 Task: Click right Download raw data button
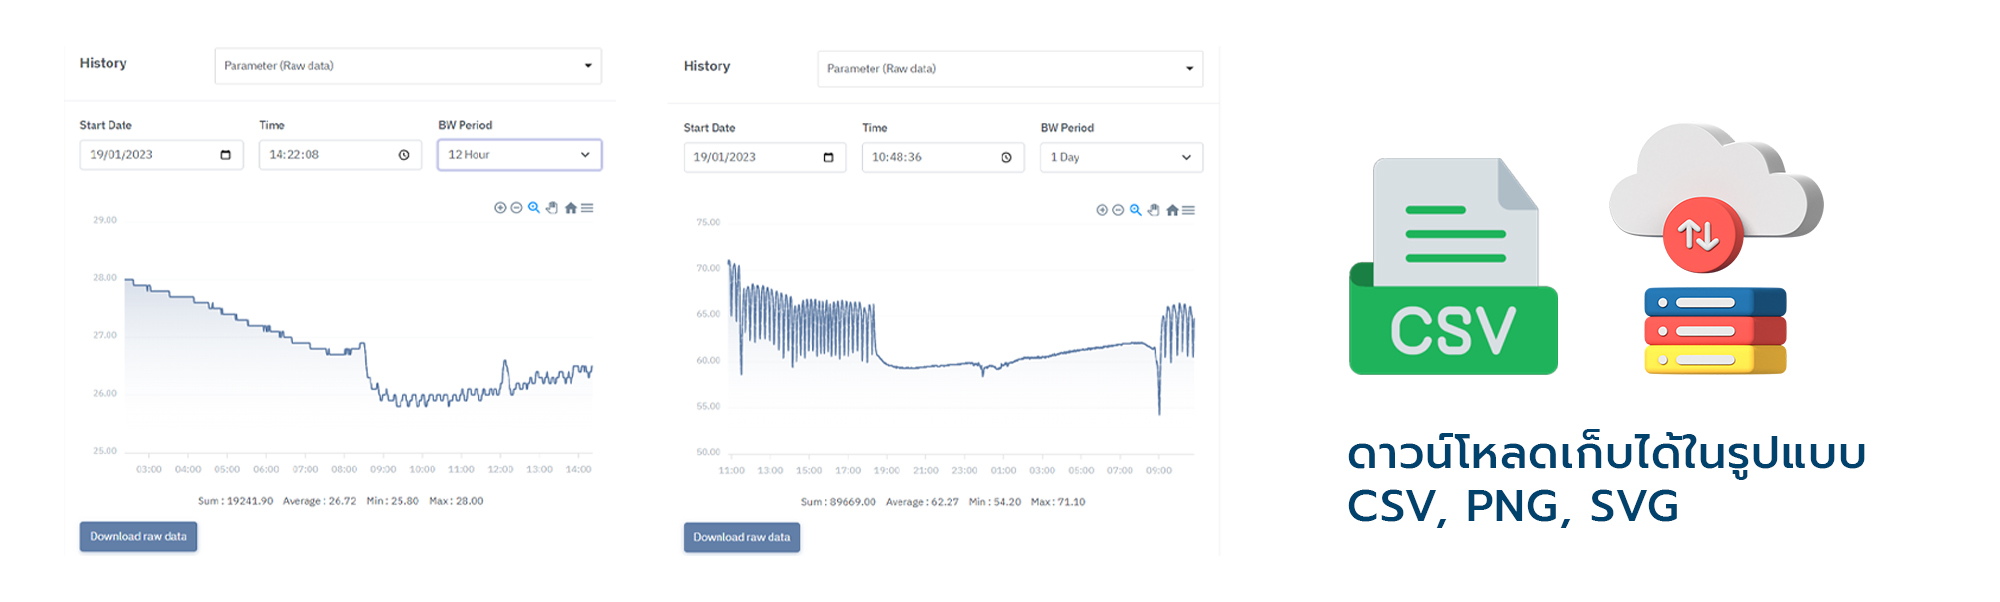(742, 537)
